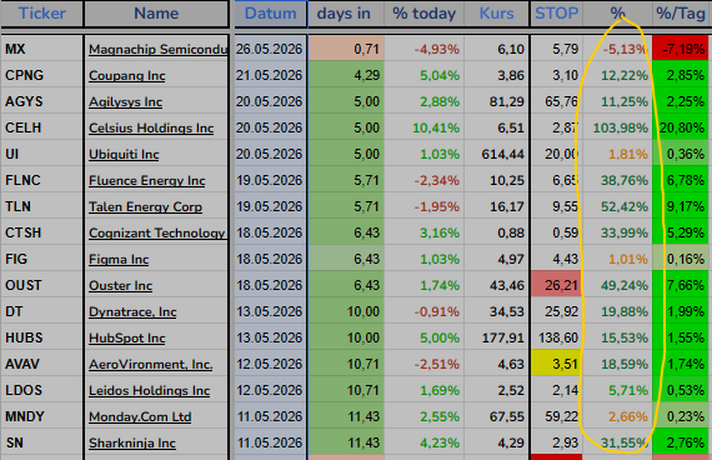
Task: Open the Celsius Holdings Inc link
Action: (151, 128)
